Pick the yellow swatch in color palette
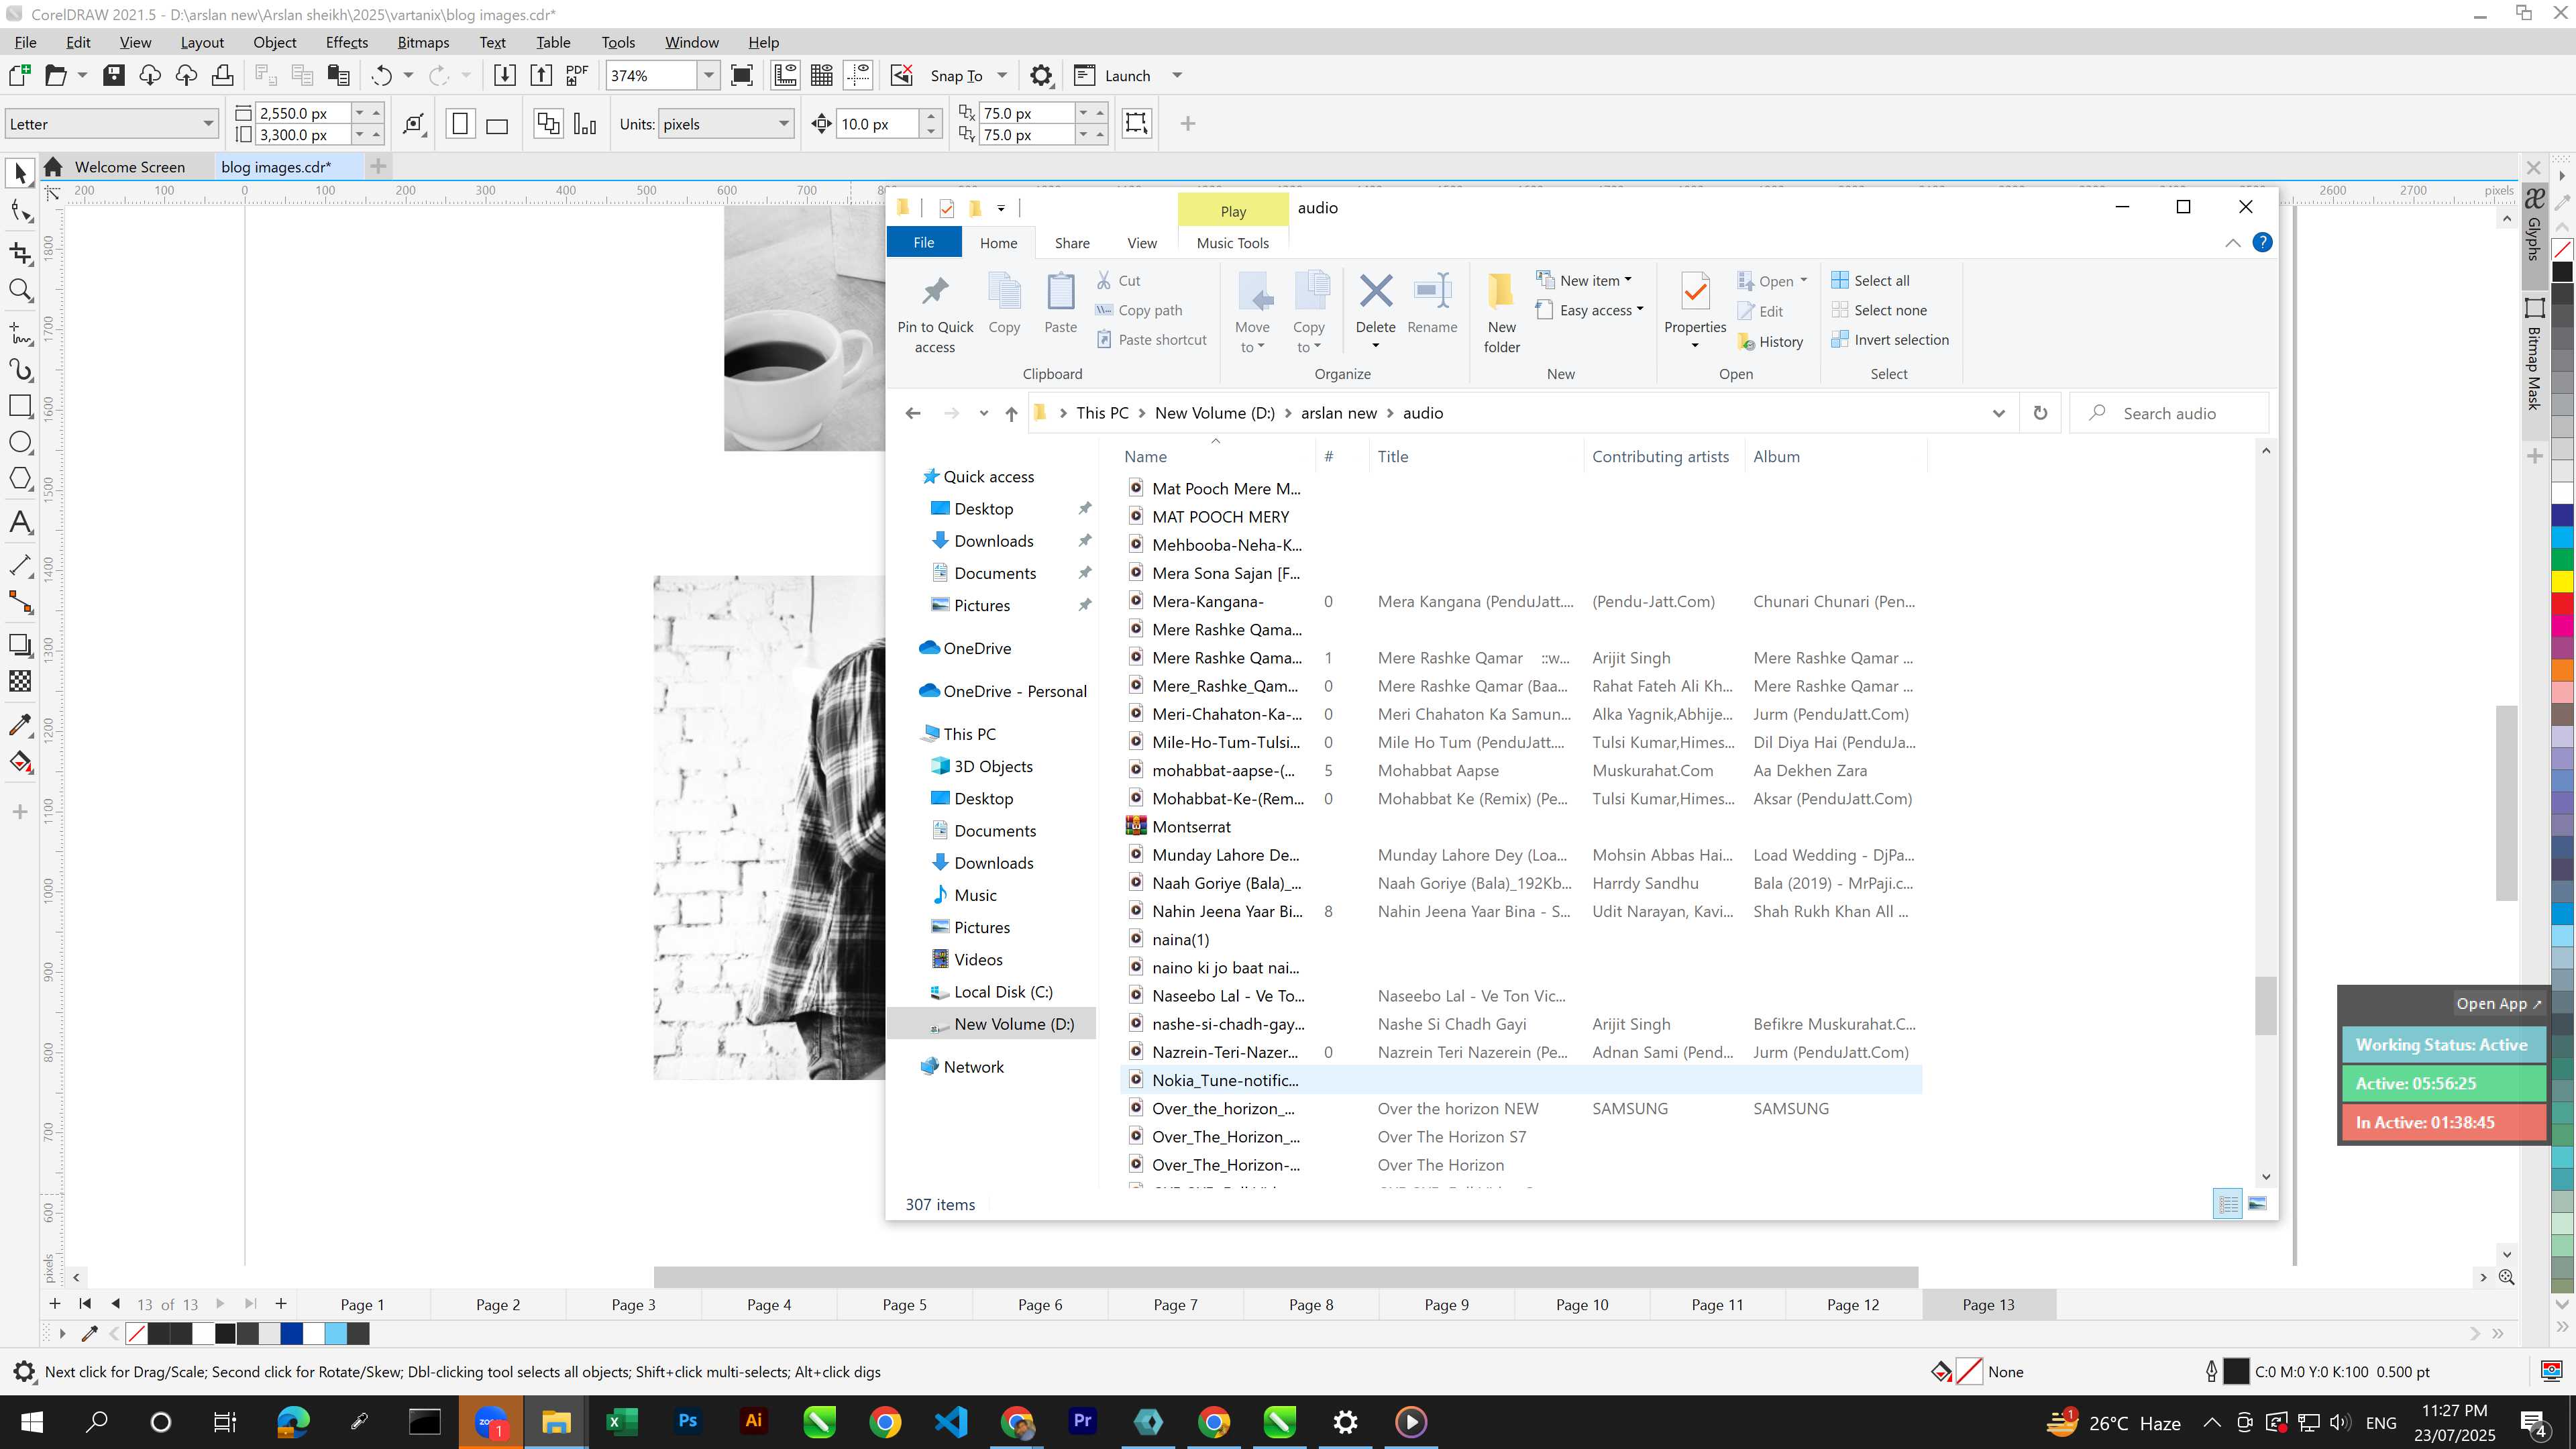 pos(2562,581)
